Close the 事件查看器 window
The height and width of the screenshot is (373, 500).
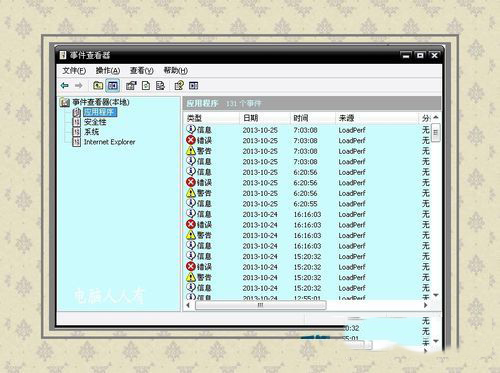pyautogui.click(x=434, y=55)
